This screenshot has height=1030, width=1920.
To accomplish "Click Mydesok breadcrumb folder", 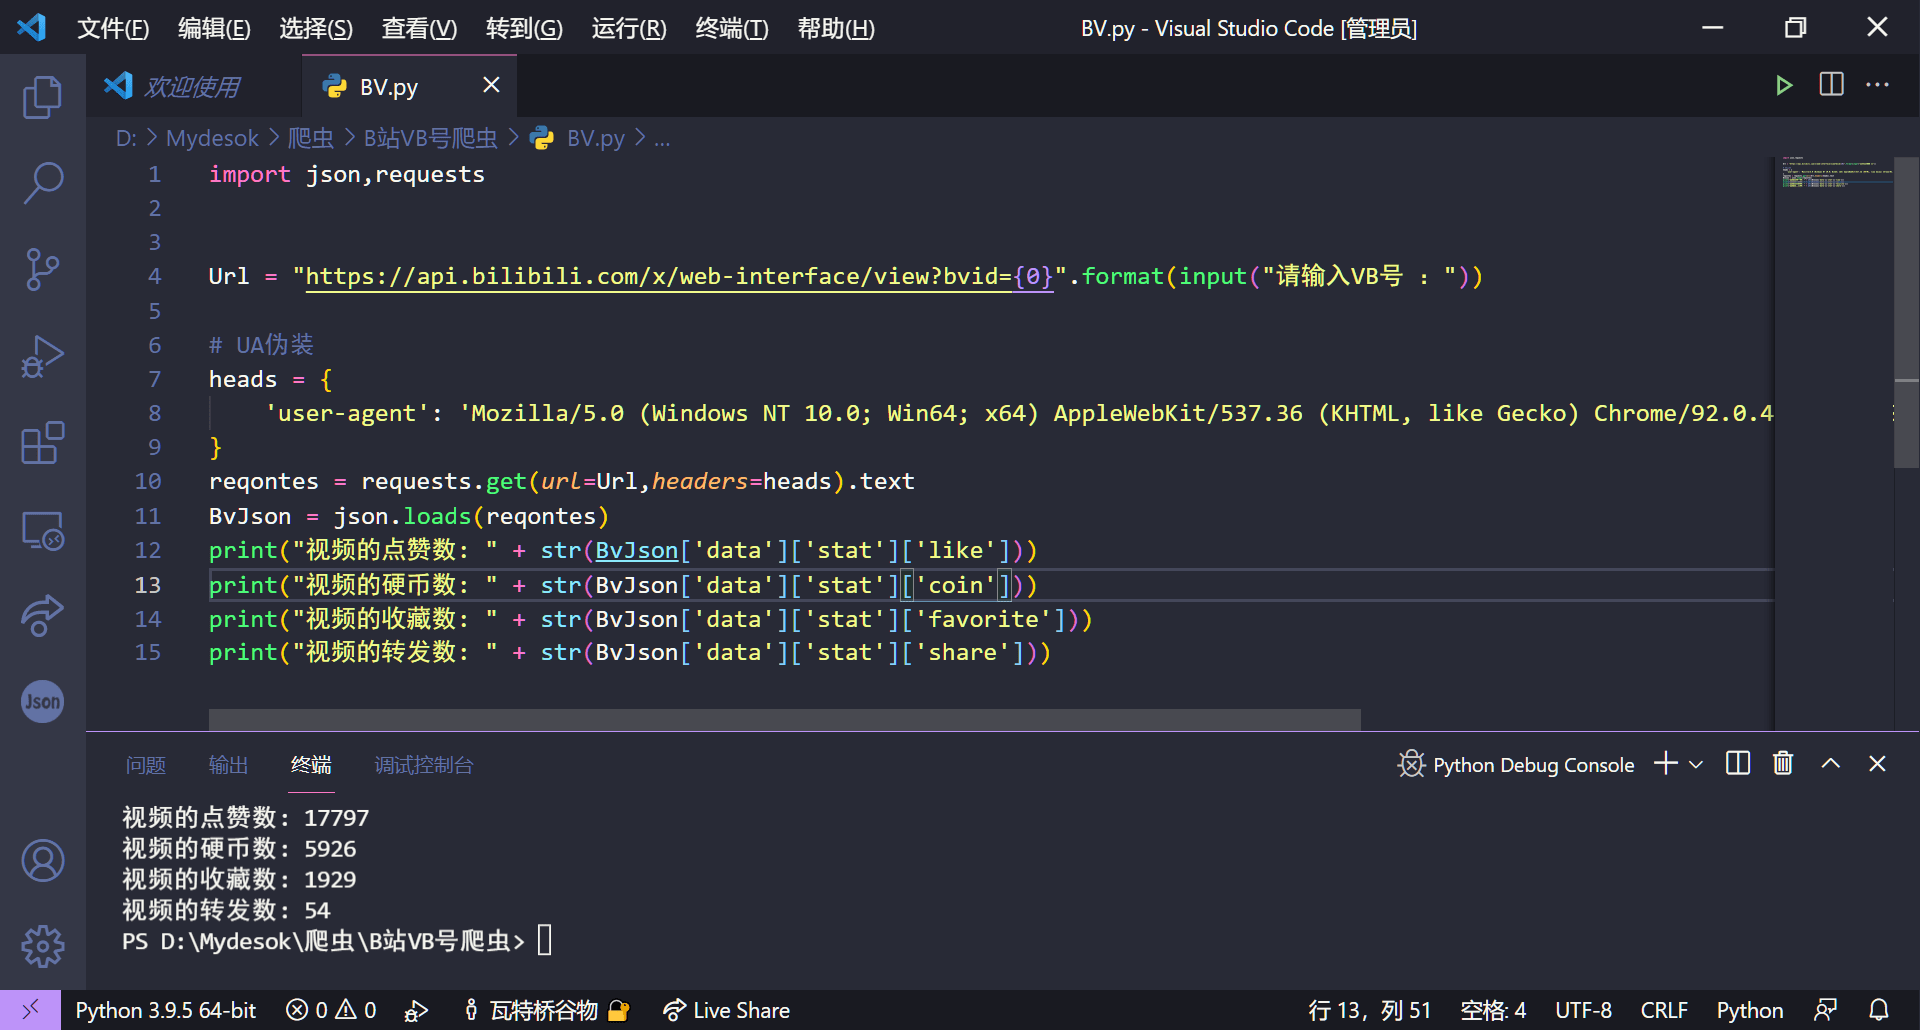I will click(212, 138).
